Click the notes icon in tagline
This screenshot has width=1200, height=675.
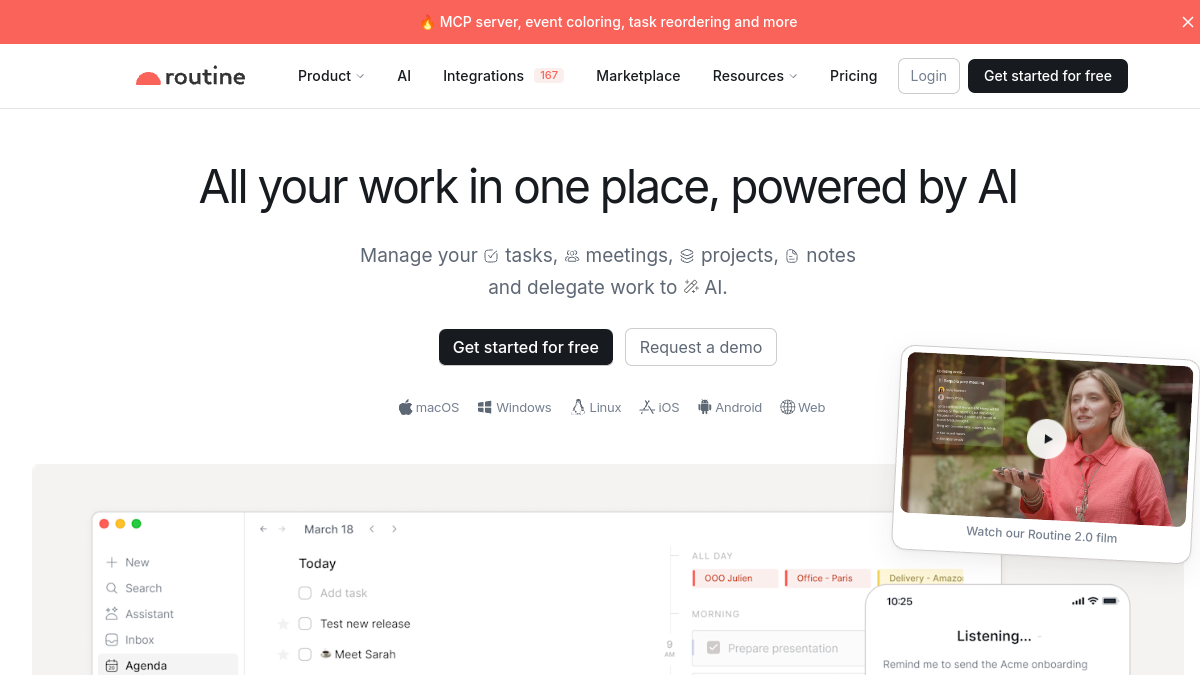[792, 256]
